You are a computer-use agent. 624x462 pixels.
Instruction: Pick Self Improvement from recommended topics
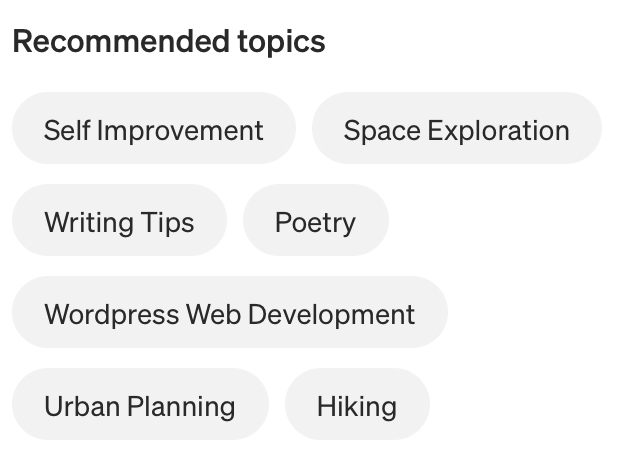[154, 130]
